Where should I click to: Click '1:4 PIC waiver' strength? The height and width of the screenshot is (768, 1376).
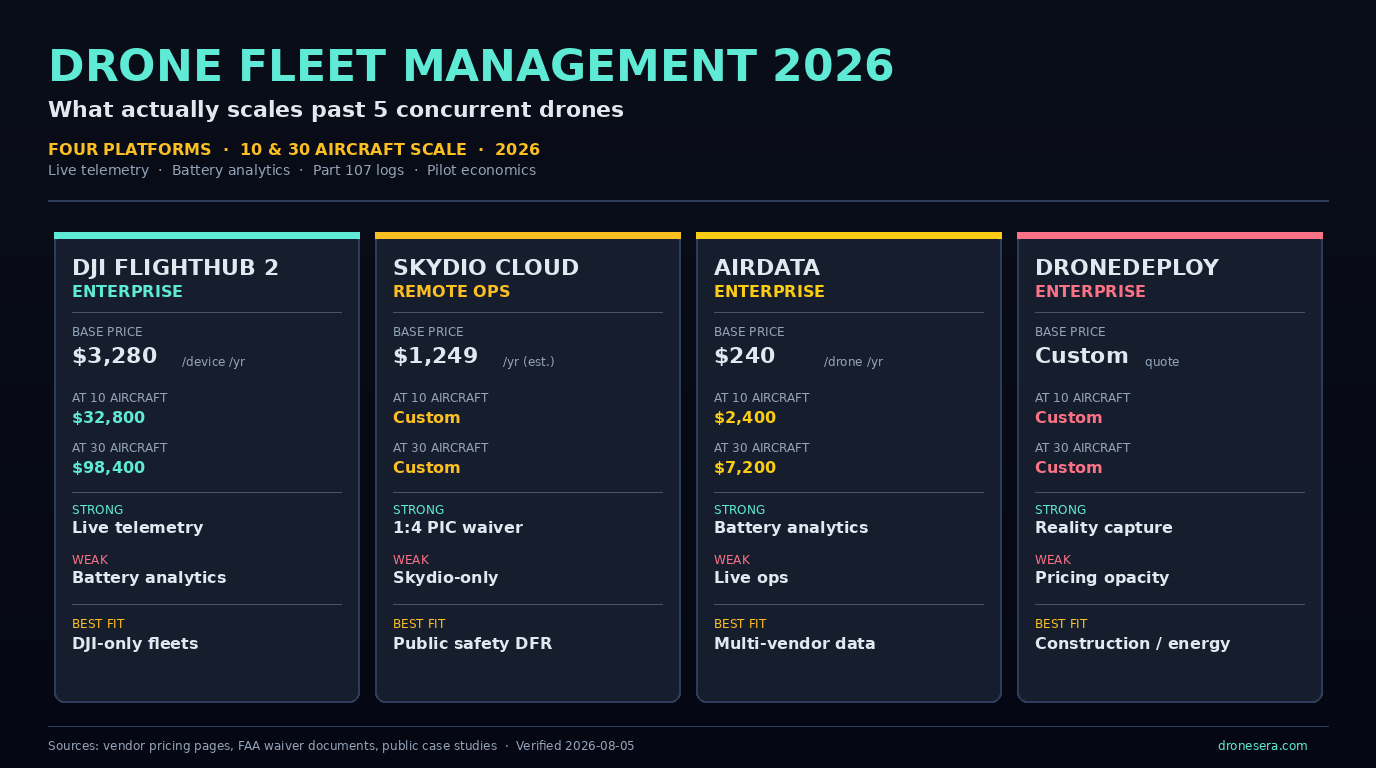click(458, 528)
